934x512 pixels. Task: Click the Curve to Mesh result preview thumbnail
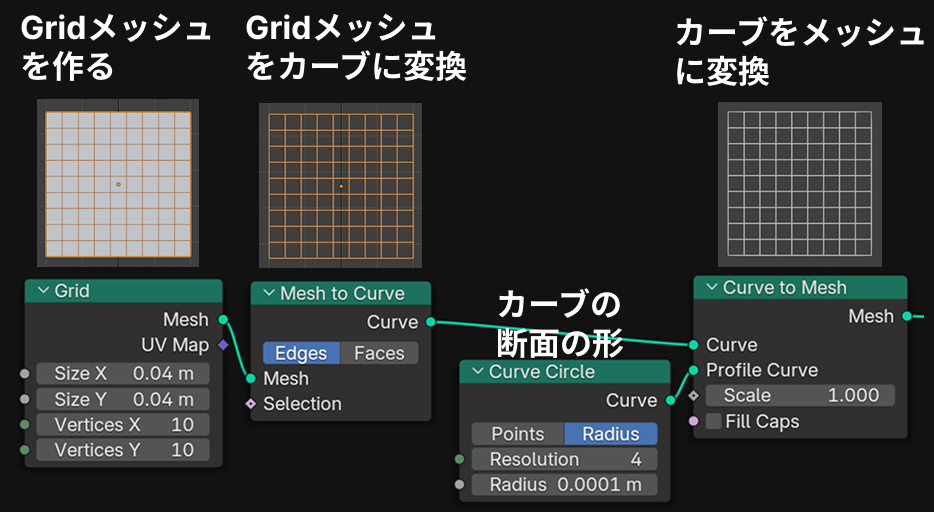[x=799, y=182]
